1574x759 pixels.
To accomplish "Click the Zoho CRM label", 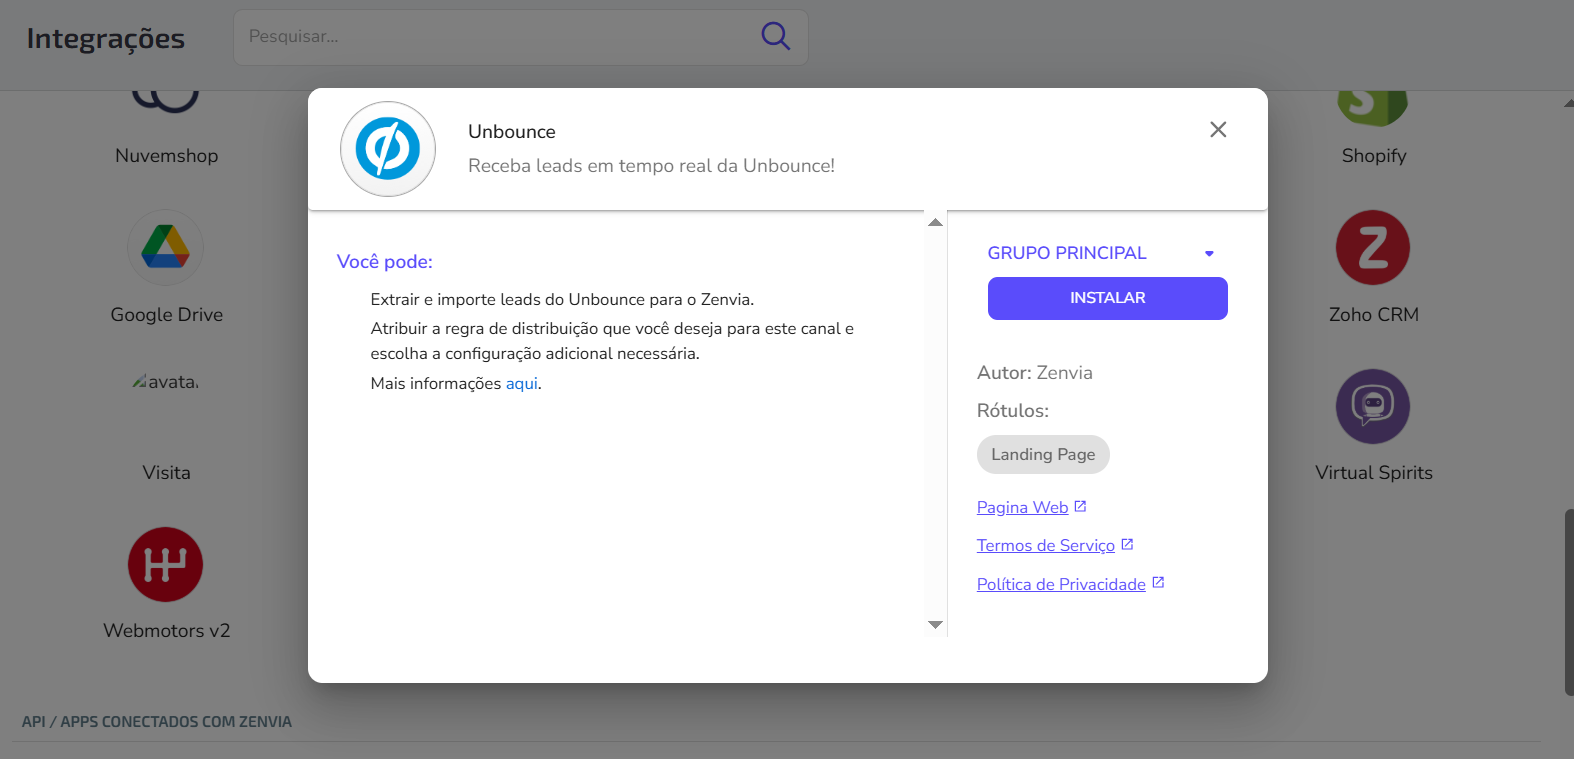I will (1374, 315).
